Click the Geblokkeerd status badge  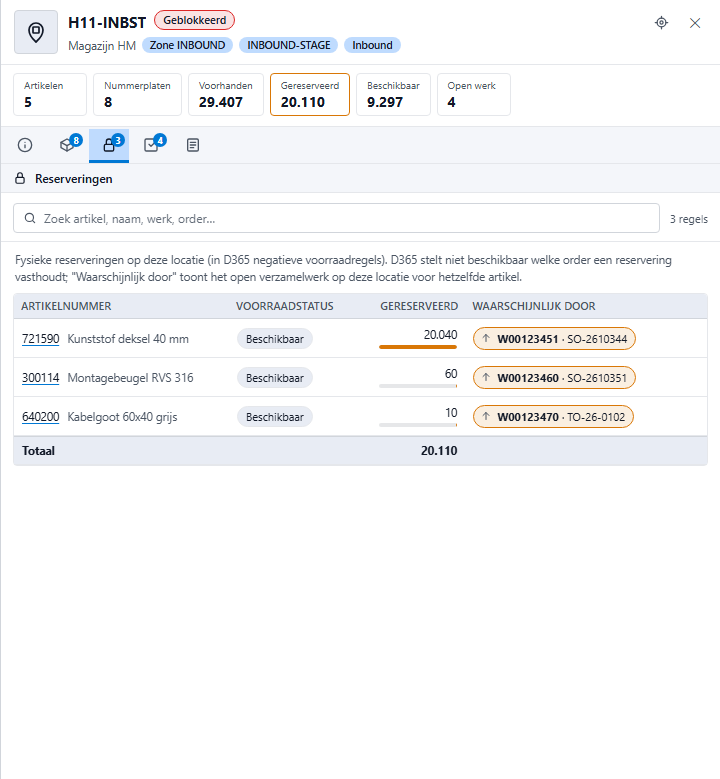click(x=194, y=20)
